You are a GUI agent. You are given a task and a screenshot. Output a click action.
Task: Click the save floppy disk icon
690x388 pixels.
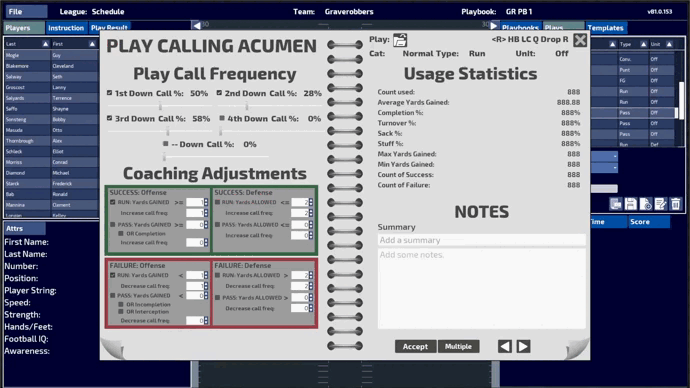(630, 204)
